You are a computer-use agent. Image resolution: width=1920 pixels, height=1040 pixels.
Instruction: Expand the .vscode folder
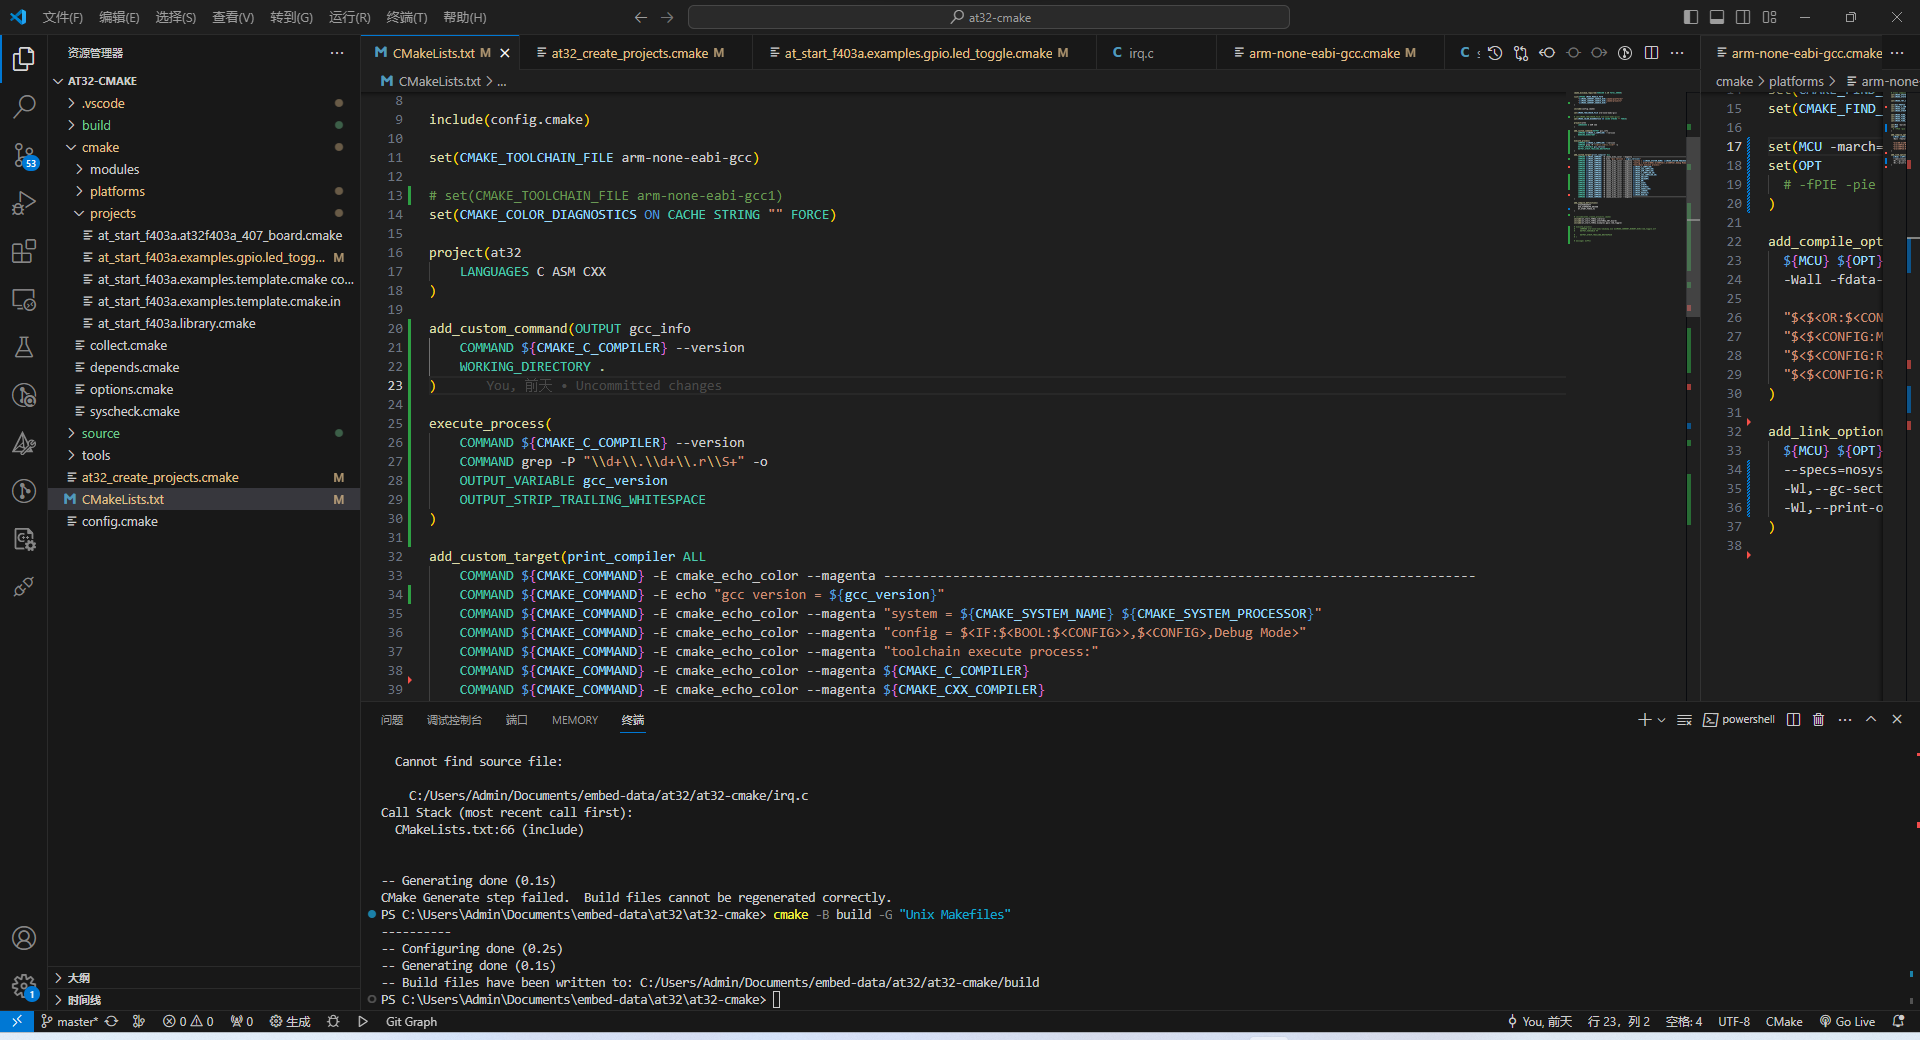[204, 103]
